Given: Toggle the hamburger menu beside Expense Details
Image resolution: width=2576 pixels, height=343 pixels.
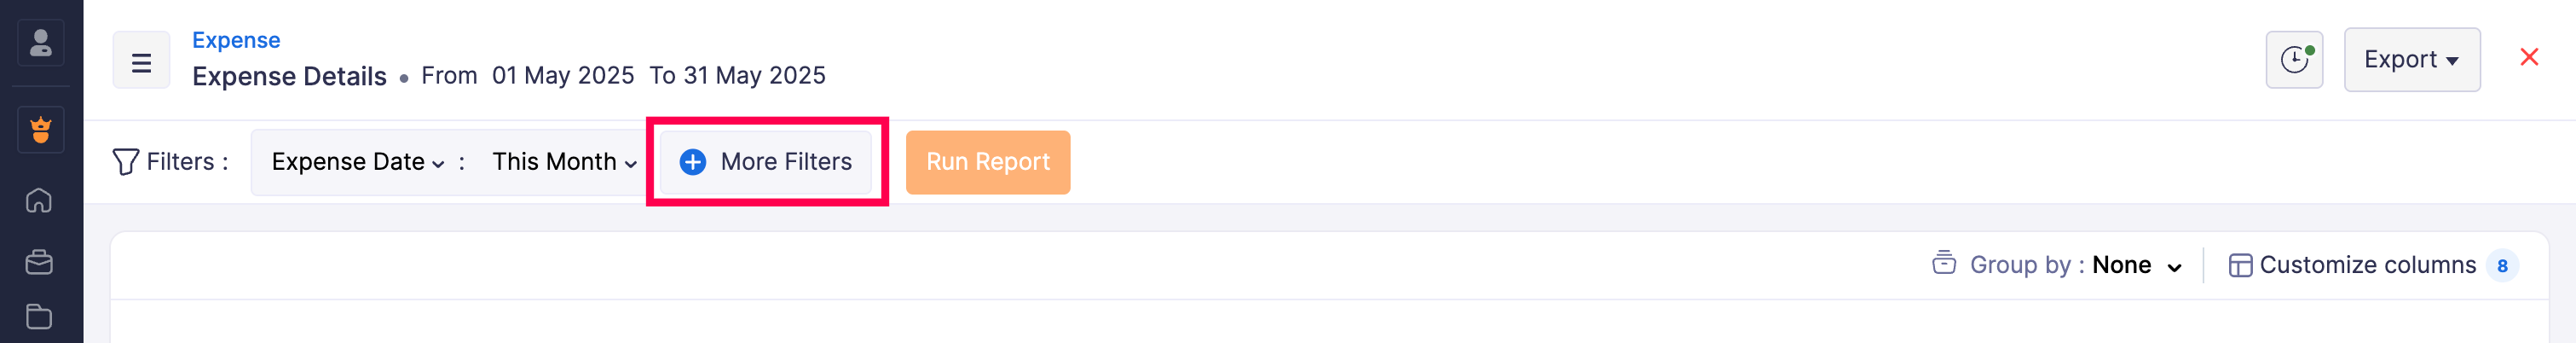Looking at the screenshot, I should (x=141, y=62).
